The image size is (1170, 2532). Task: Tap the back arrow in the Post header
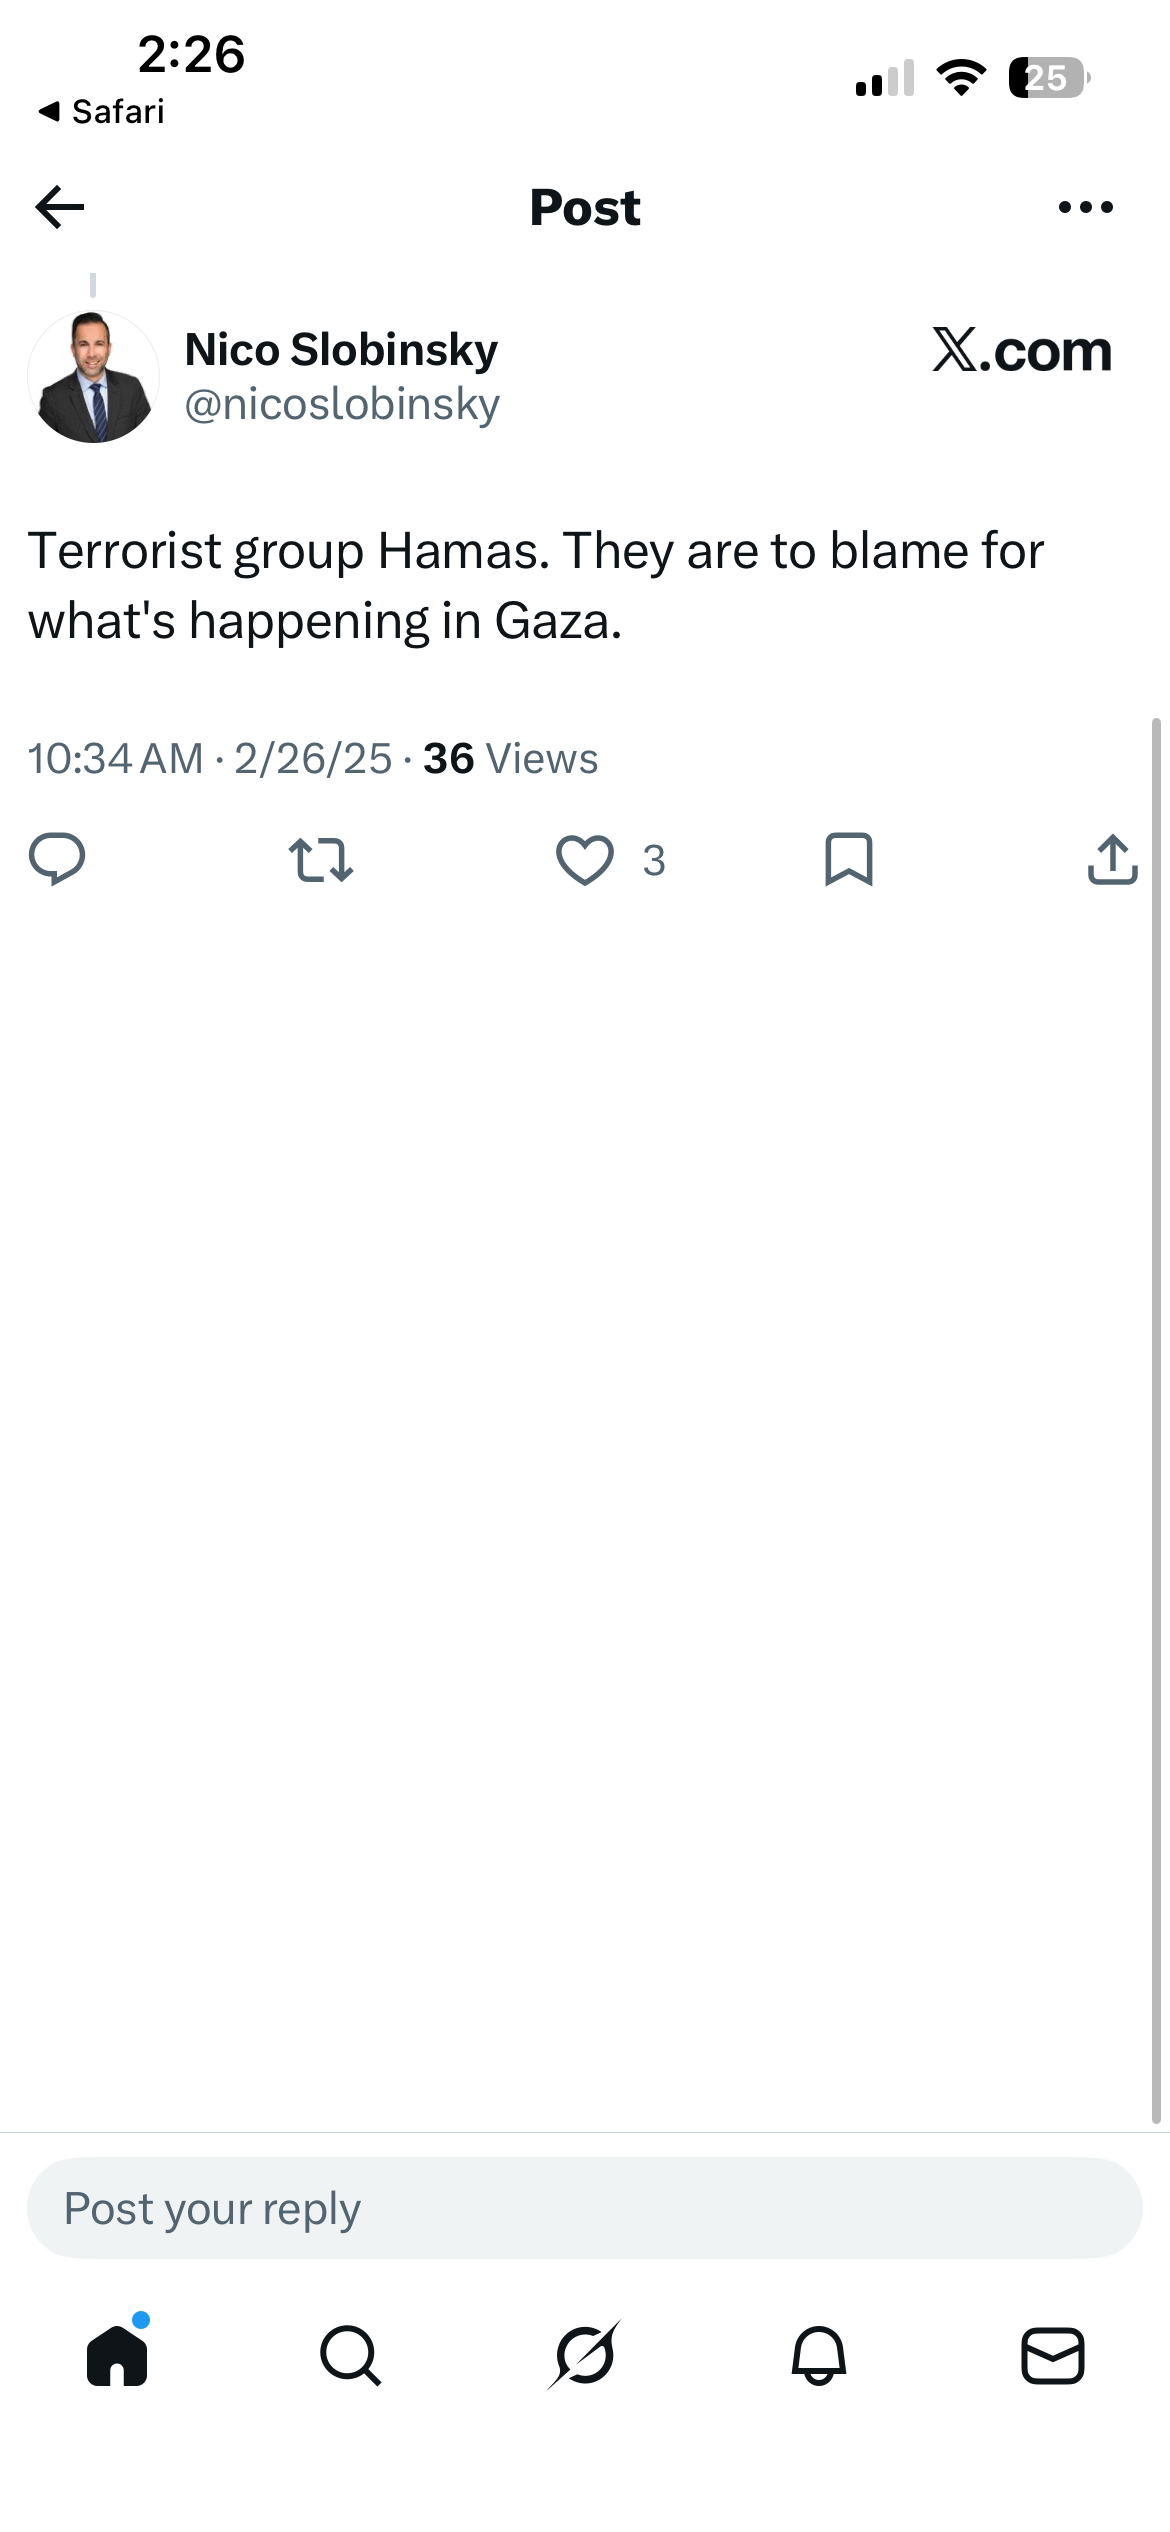60,207
